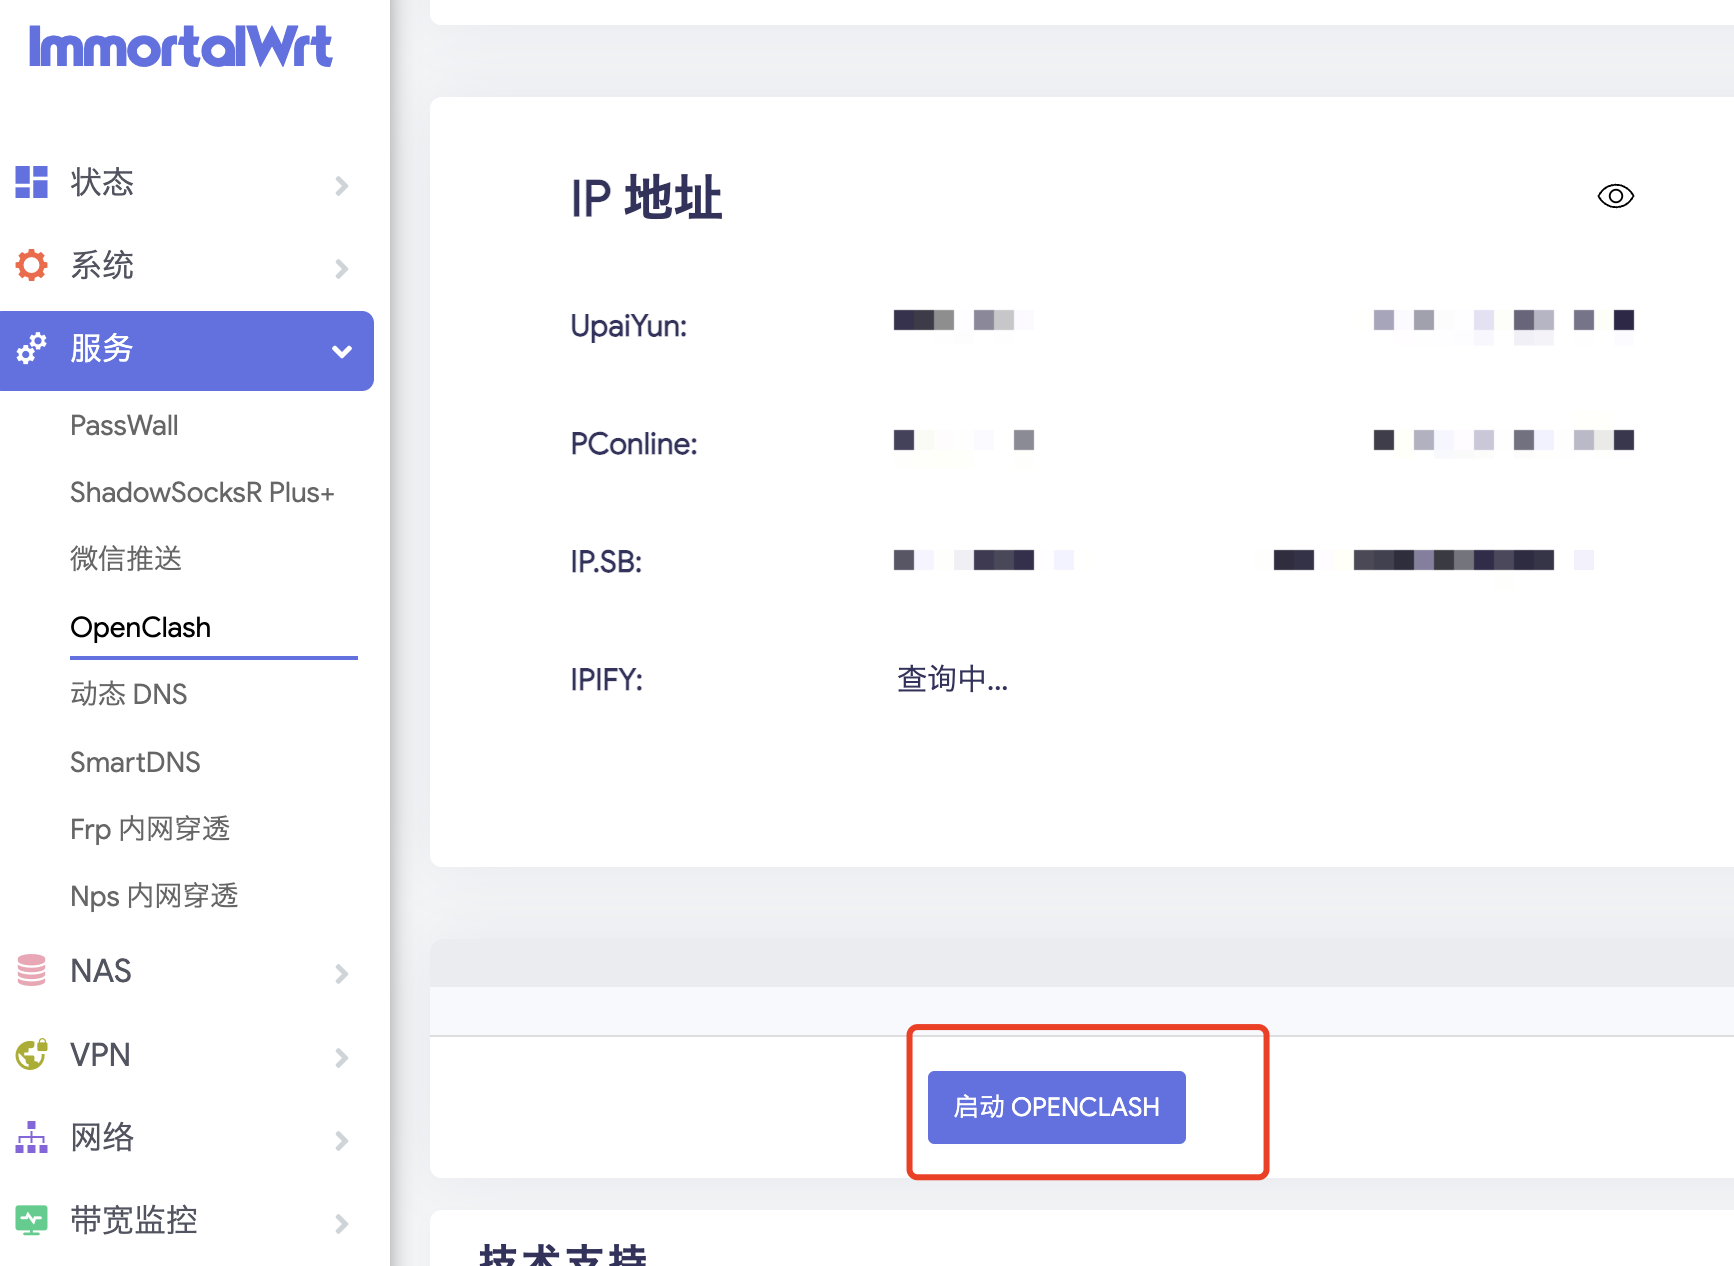This screenshot has width=1734, height=1266.
Task: Click the orange system gear icon
Action: (31, 265)
